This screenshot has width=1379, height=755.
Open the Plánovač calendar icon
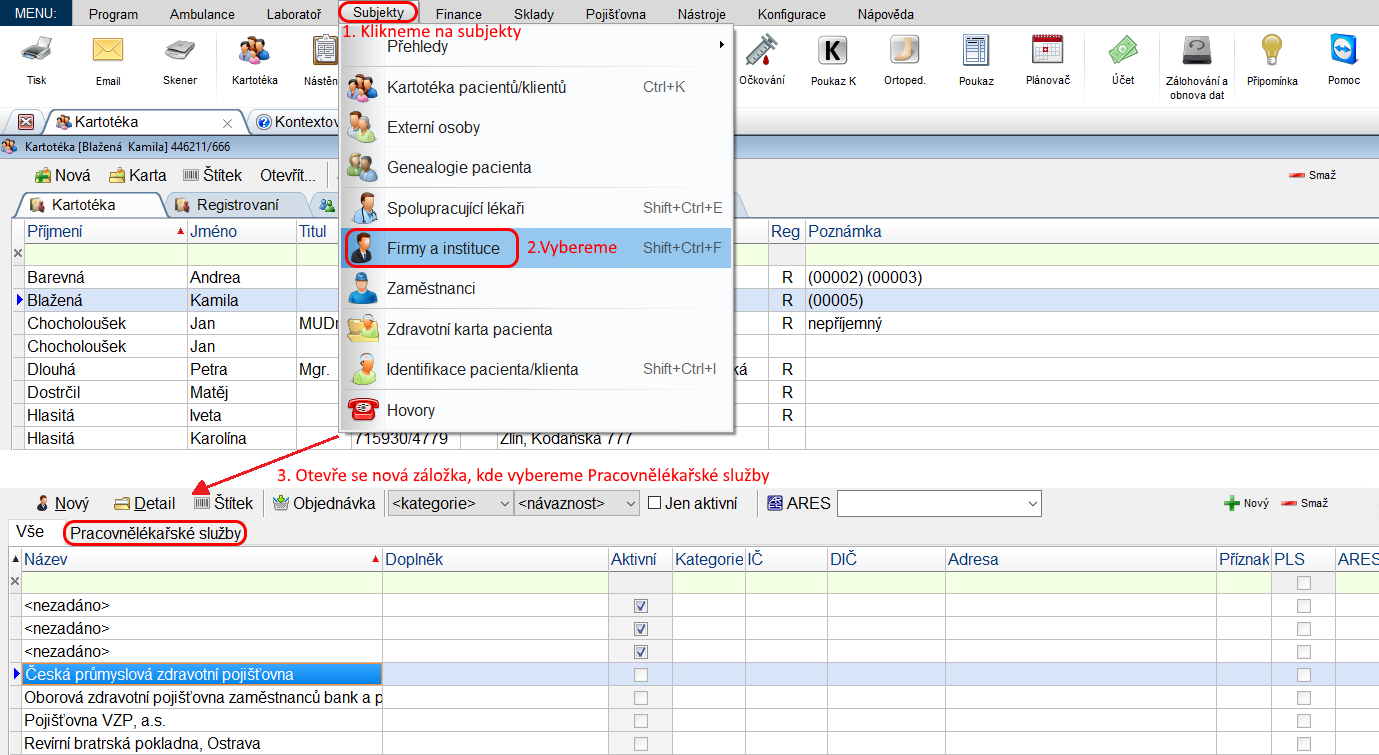click(x=1047, y=51)
